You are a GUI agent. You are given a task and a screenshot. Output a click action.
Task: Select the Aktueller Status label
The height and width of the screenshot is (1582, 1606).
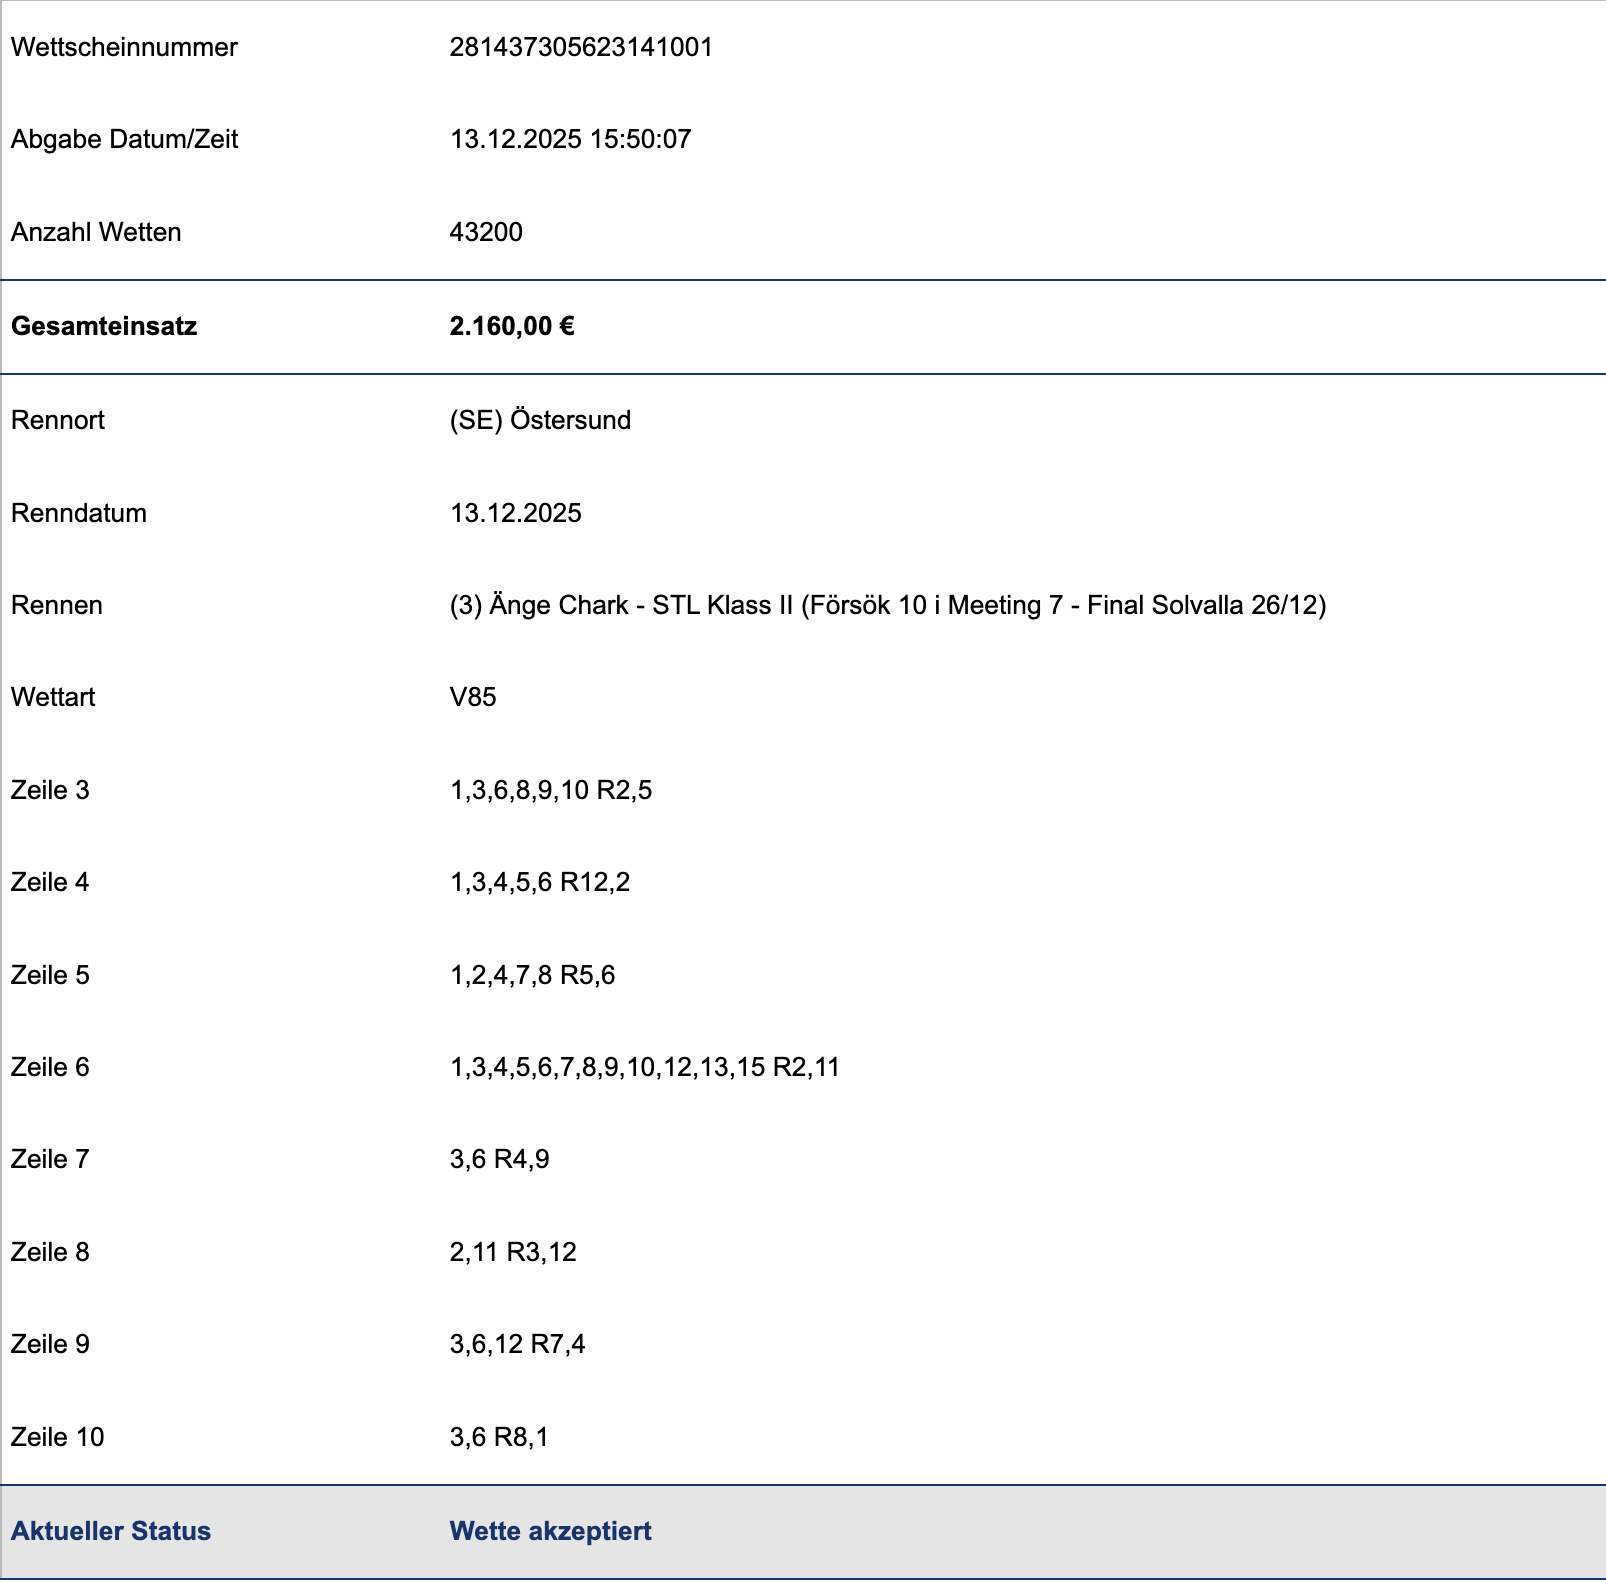pyautogui.click(x=111, y=1531)
